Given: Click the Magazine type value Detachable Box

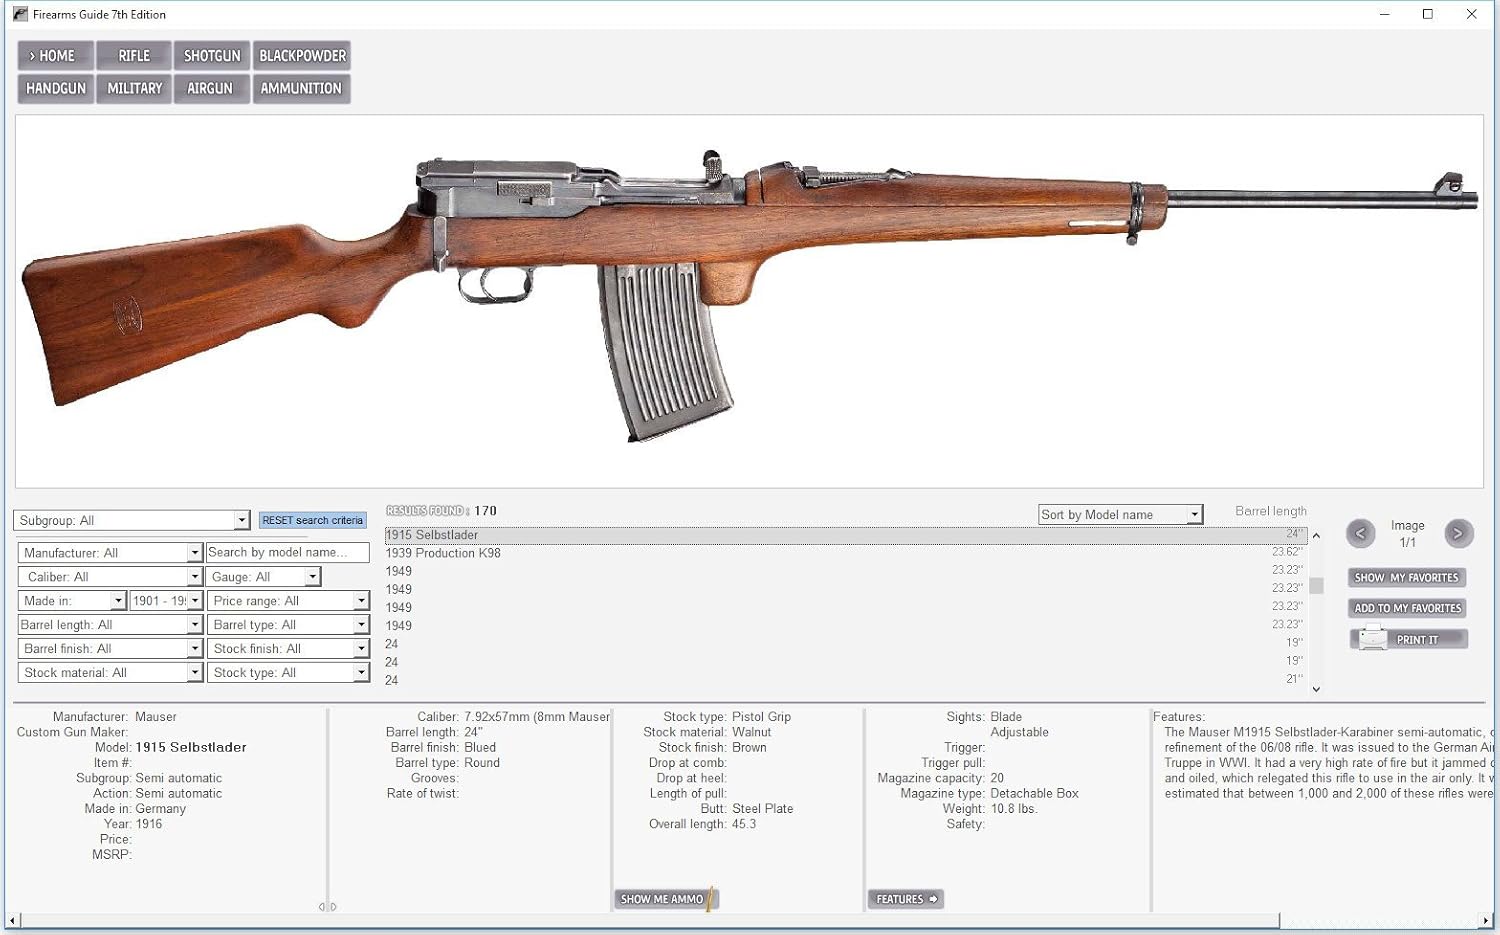Looking at the screenshot, I should click(x=1034, y=793).
